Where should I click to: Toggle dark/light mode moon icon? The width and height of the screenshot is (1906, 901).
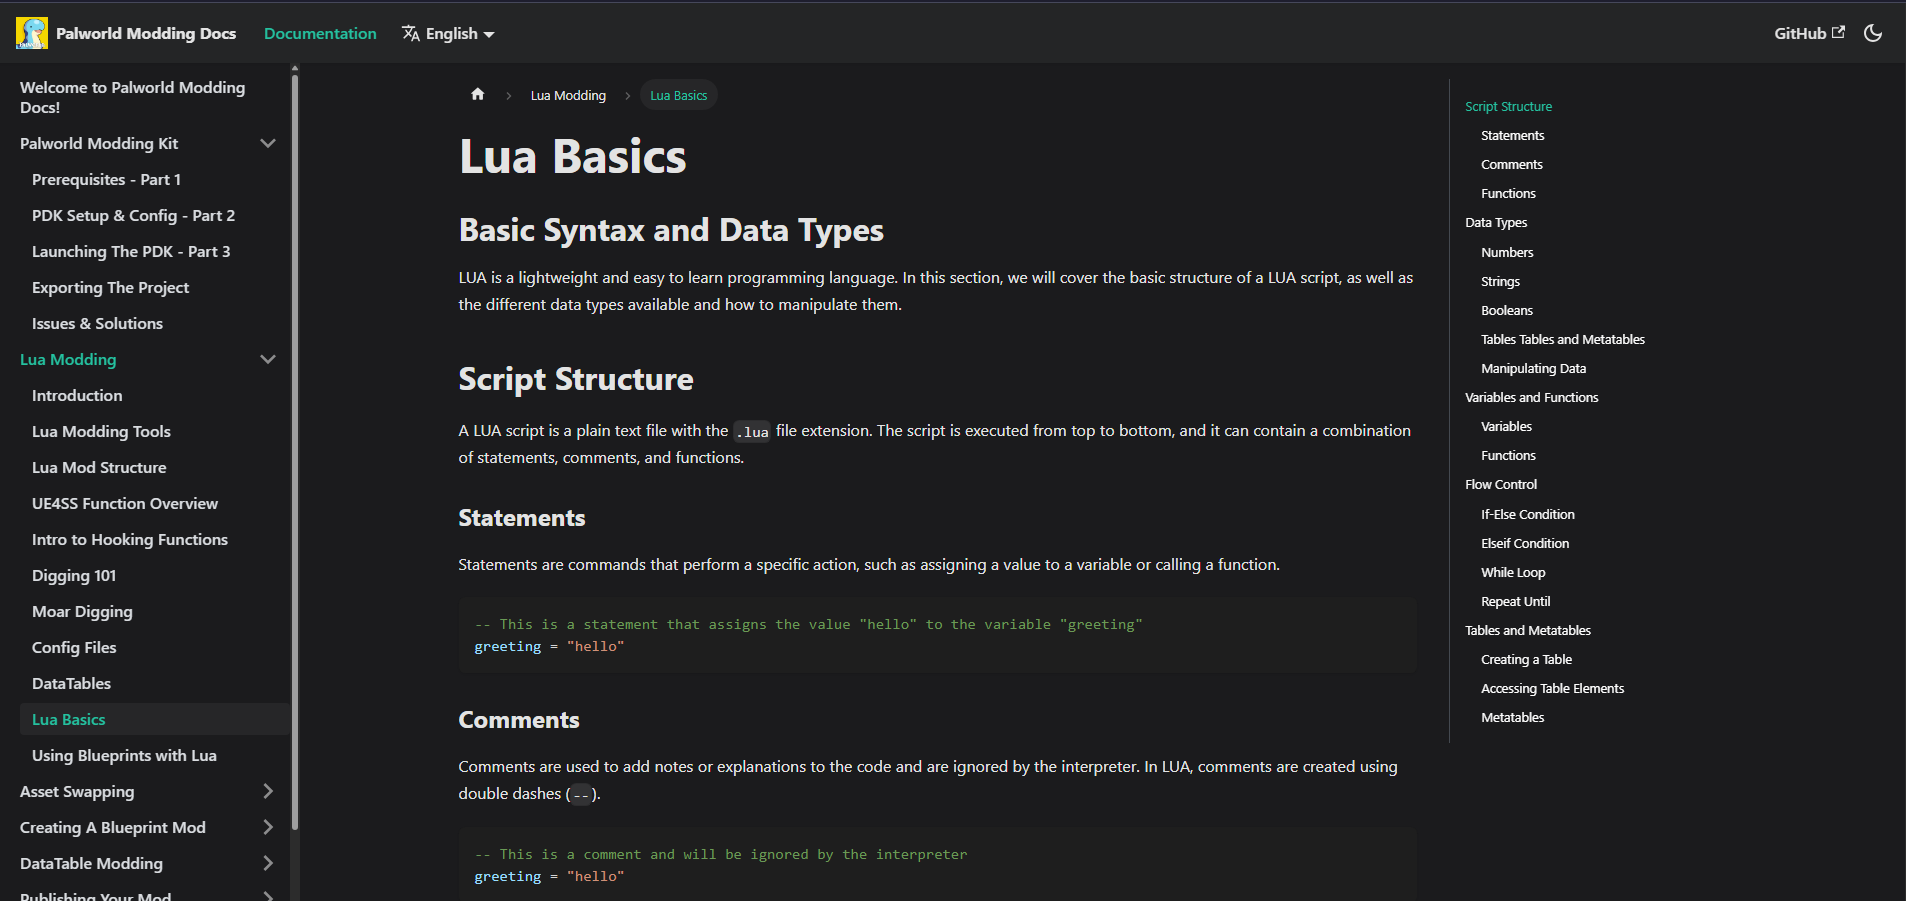(x=1873, y=33)
